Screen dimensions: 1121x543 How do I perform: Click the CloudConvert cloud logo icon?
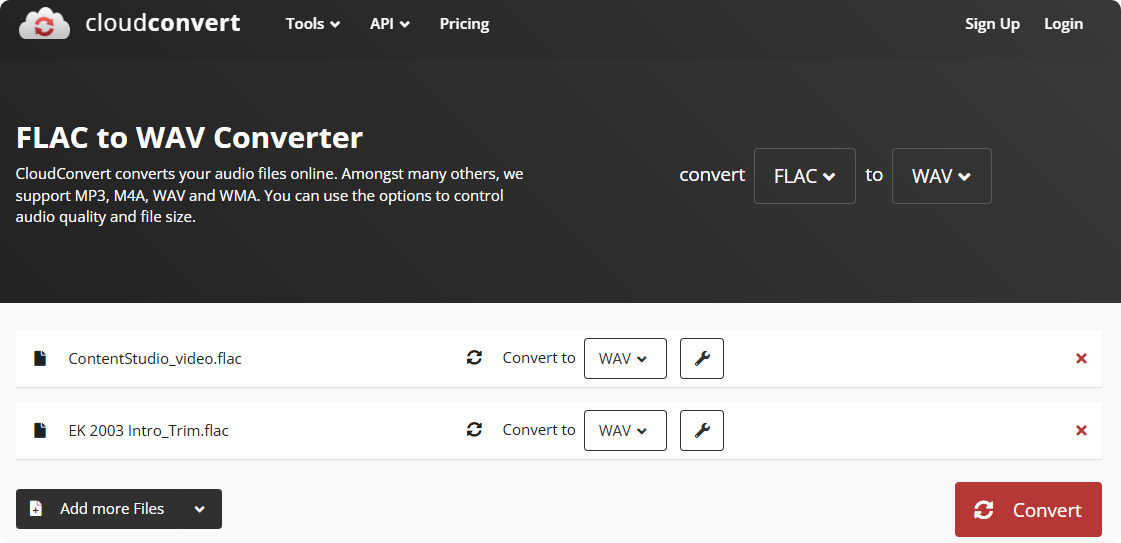click(44, 24)
